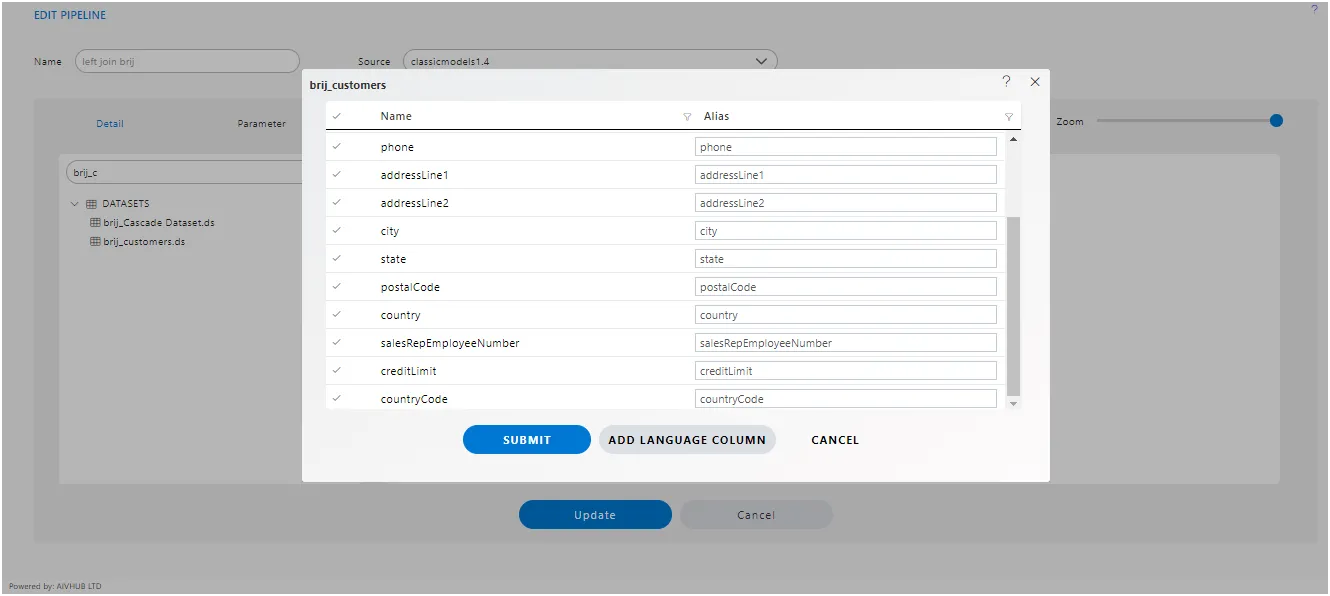Collapse the DATASETS tree node

[75, 204]
